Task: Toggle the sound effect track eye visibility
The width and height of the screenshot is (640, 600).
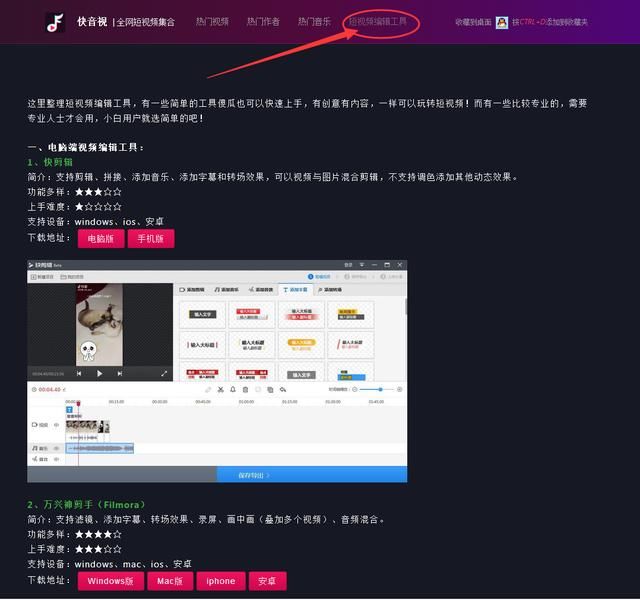Action: tap(56, 459)
